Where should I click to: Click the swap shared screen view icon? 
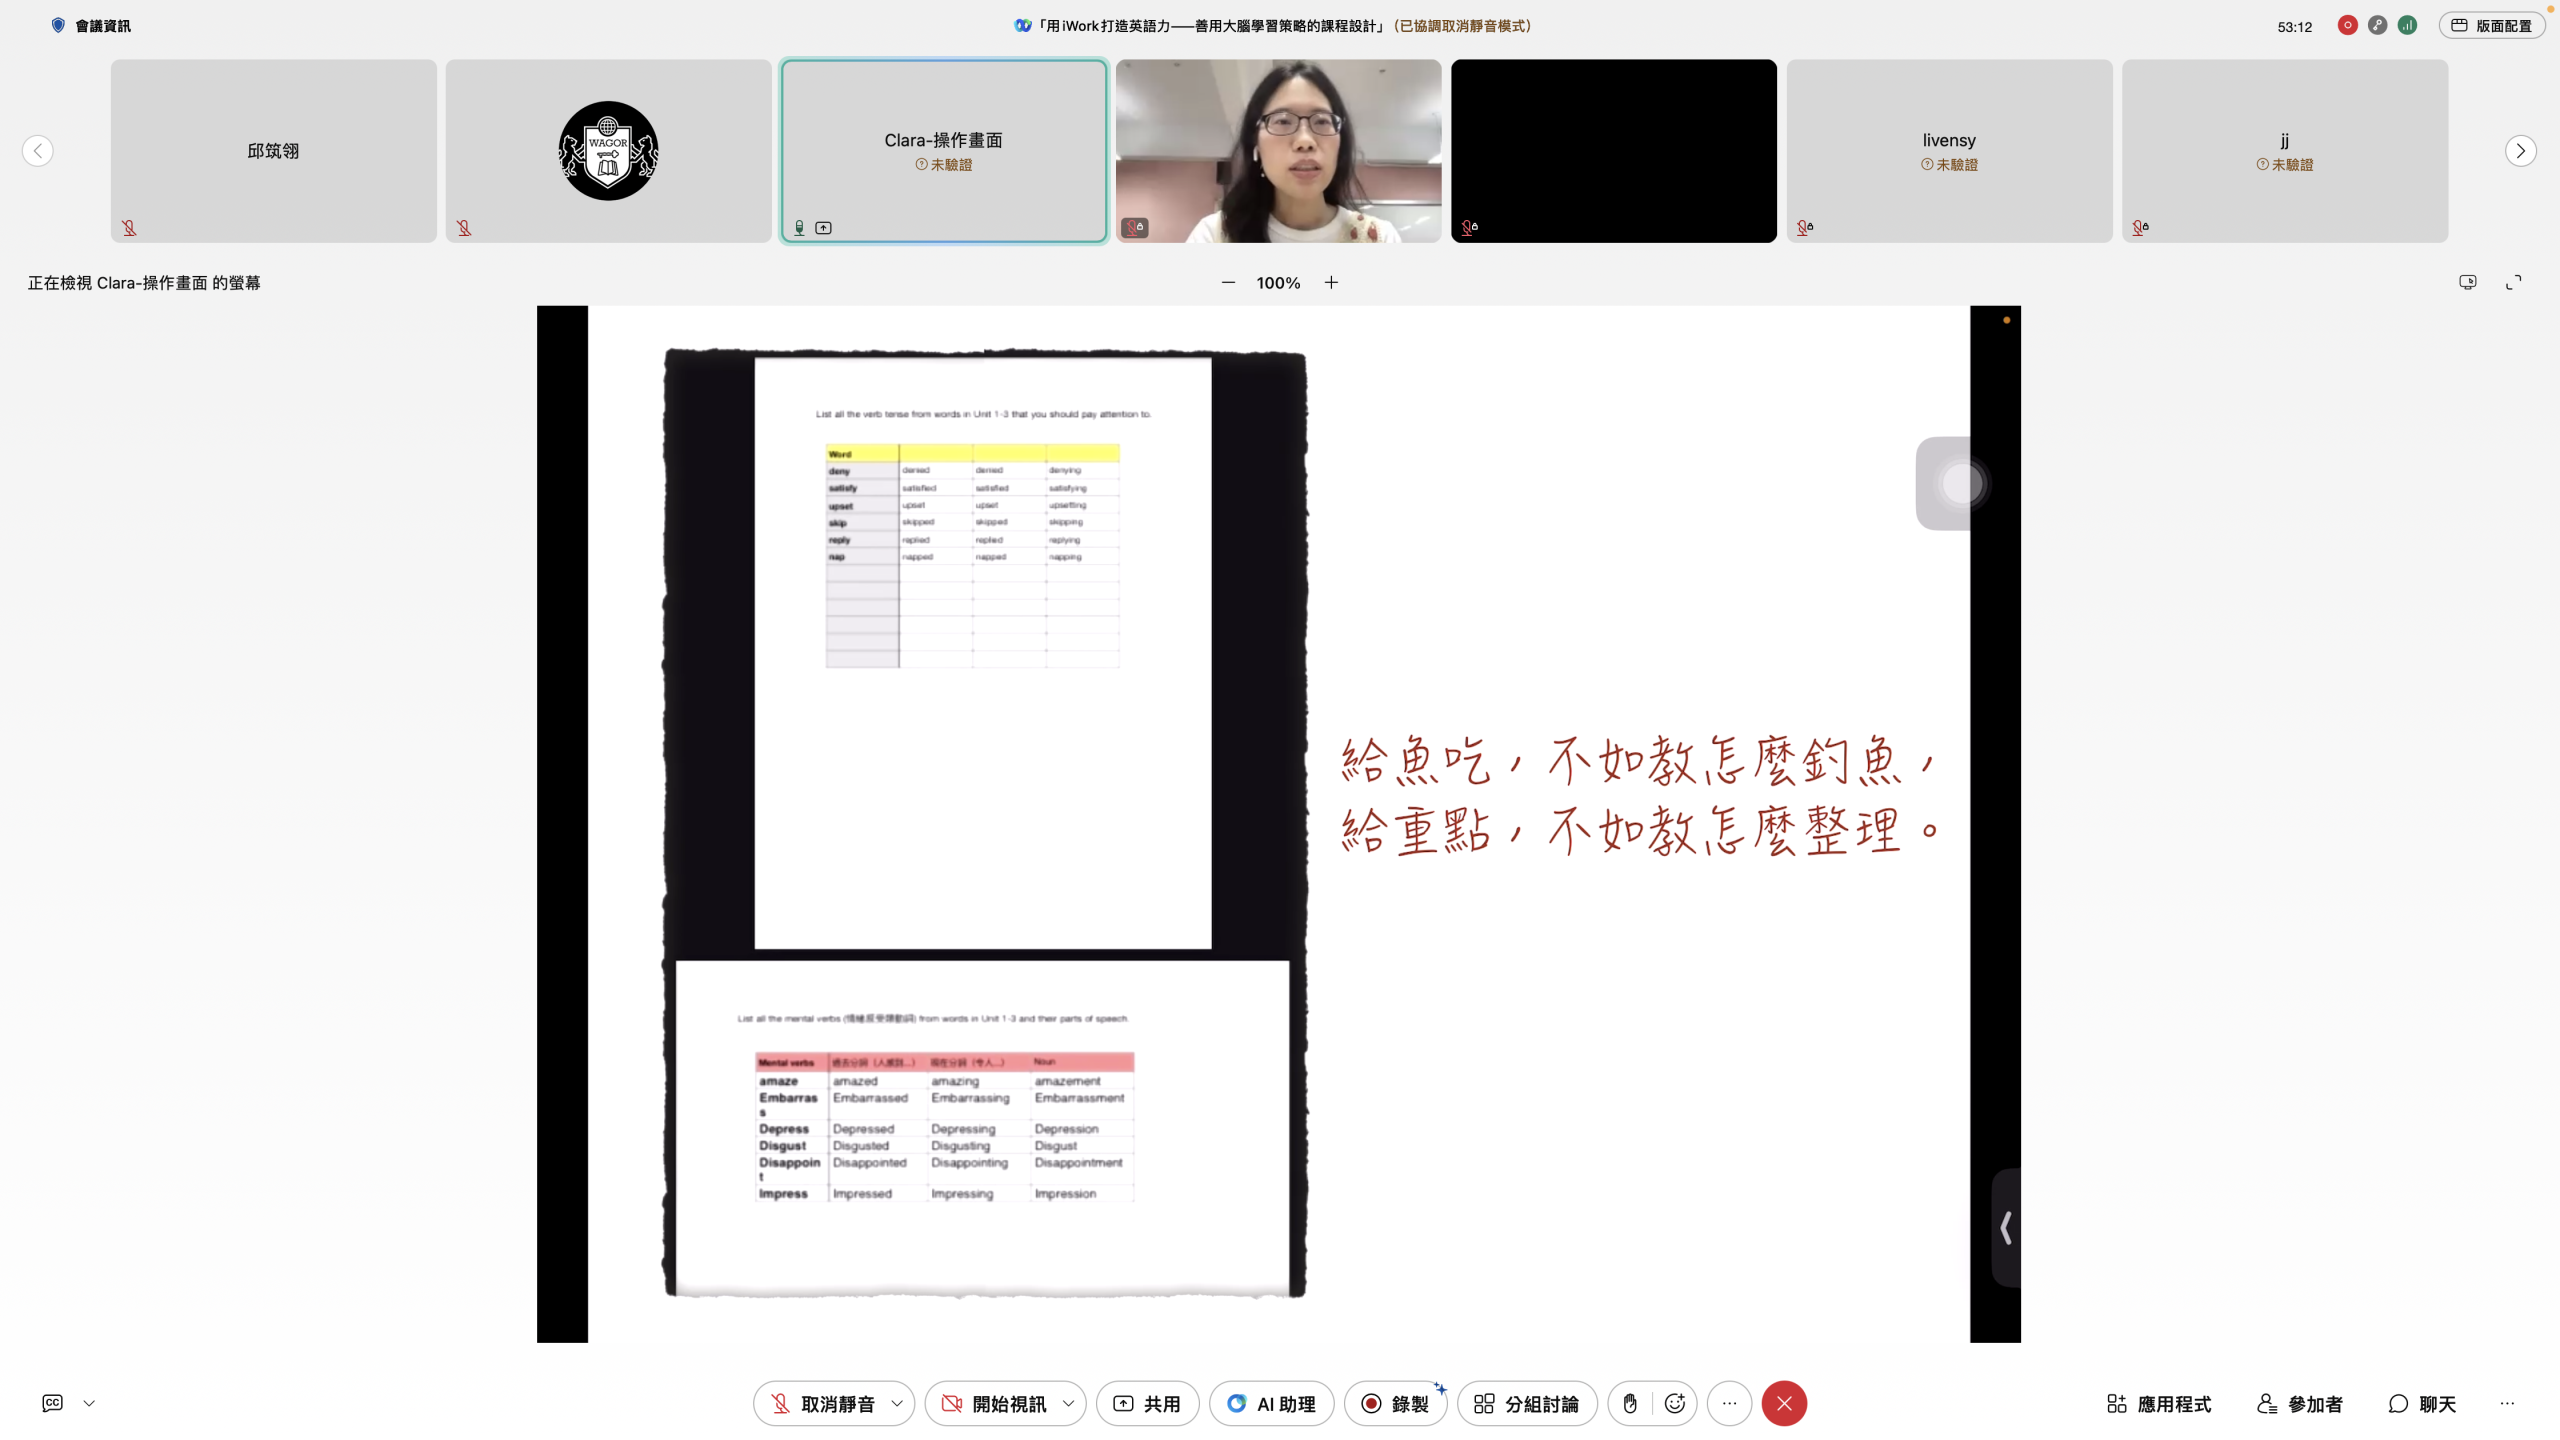2467,283
